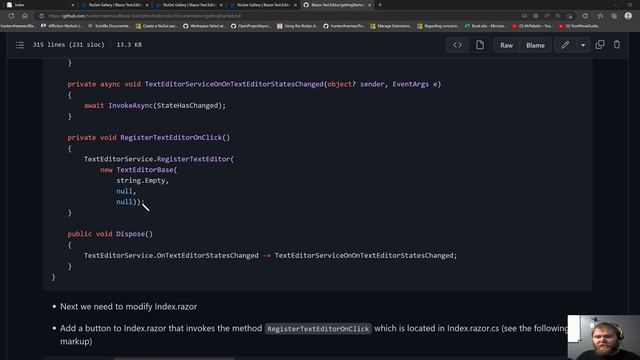Click 'TextEditorService.RegisterTextEditor(' line

159,159
